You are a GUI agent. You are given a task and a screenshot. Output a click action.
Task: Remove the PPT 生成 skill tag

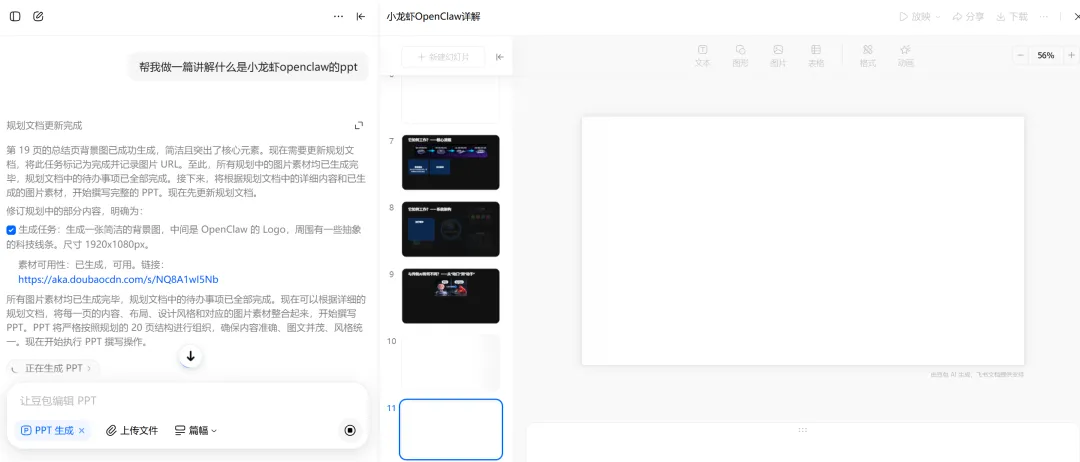pyautogui.click(x=81, y=430)
